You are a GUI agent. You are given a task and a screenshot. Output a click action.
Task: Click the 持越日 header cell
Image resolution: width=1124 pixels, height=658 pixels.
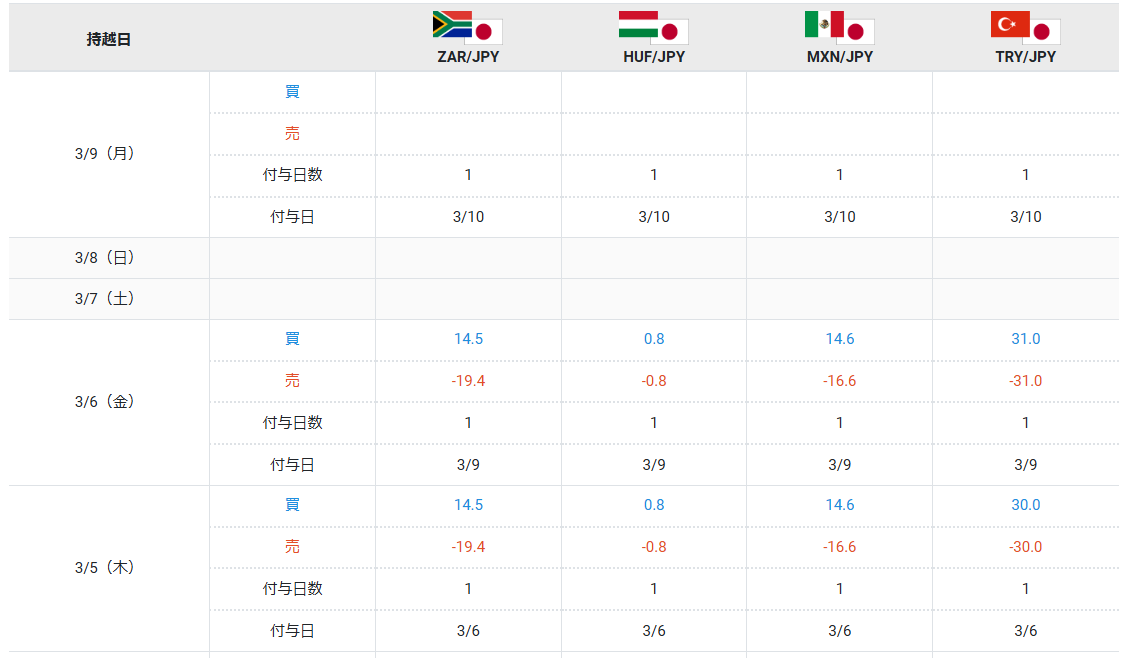tap(108, 40)
